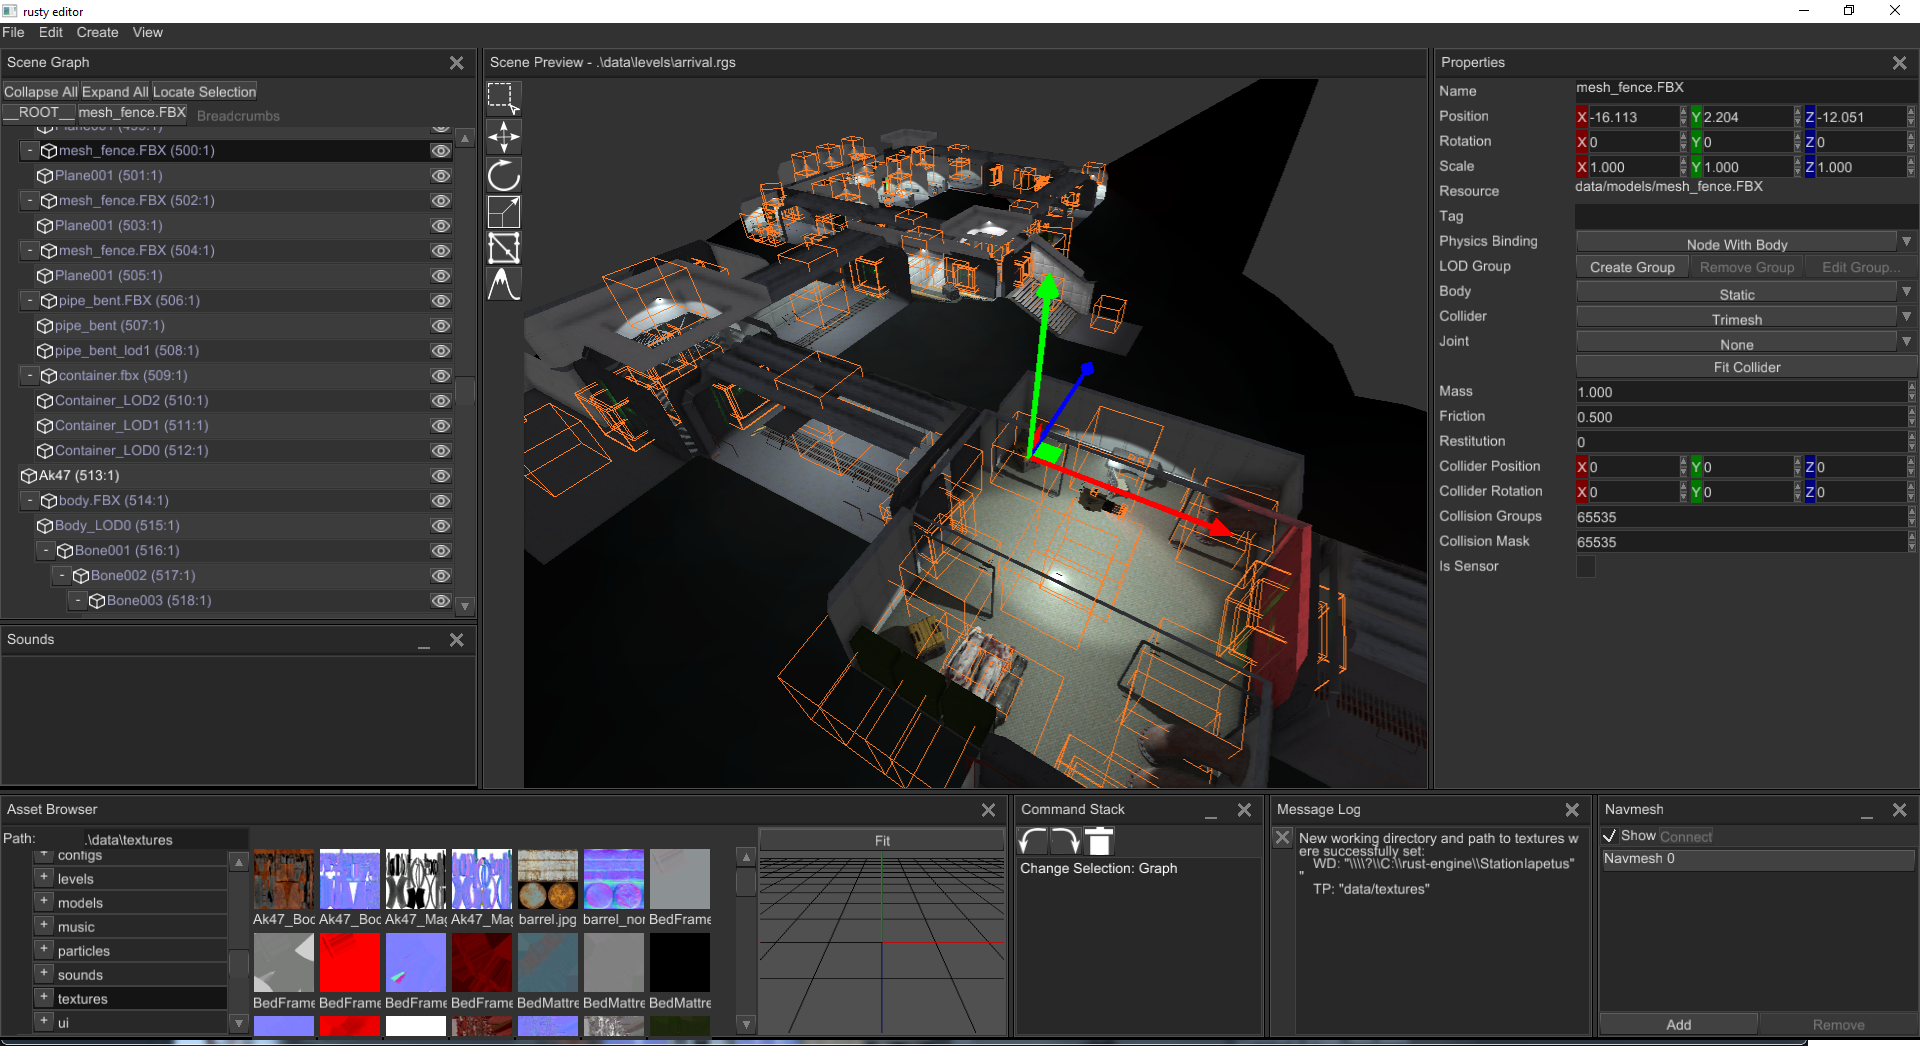
Task: Uncheck the Navmesh Show checkbox
Action: [x=1610, y=836]
